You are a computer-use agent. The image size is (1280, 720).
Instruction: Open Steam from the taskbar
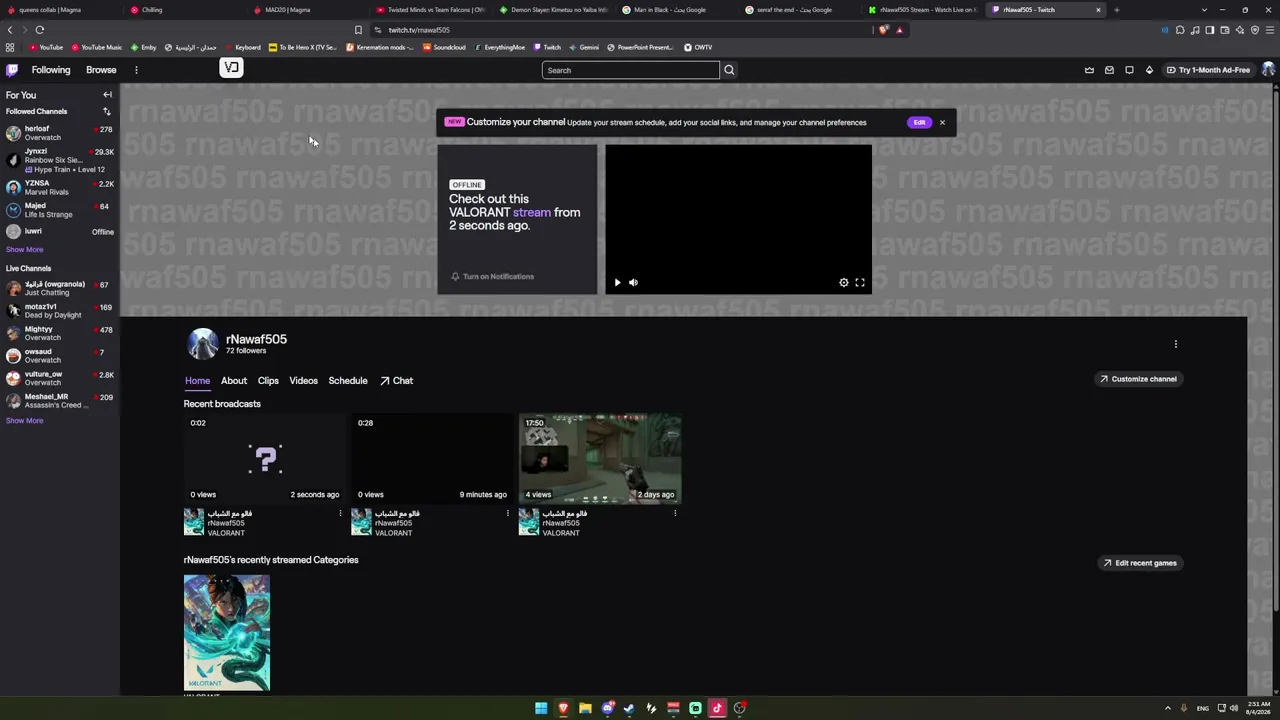629,708
